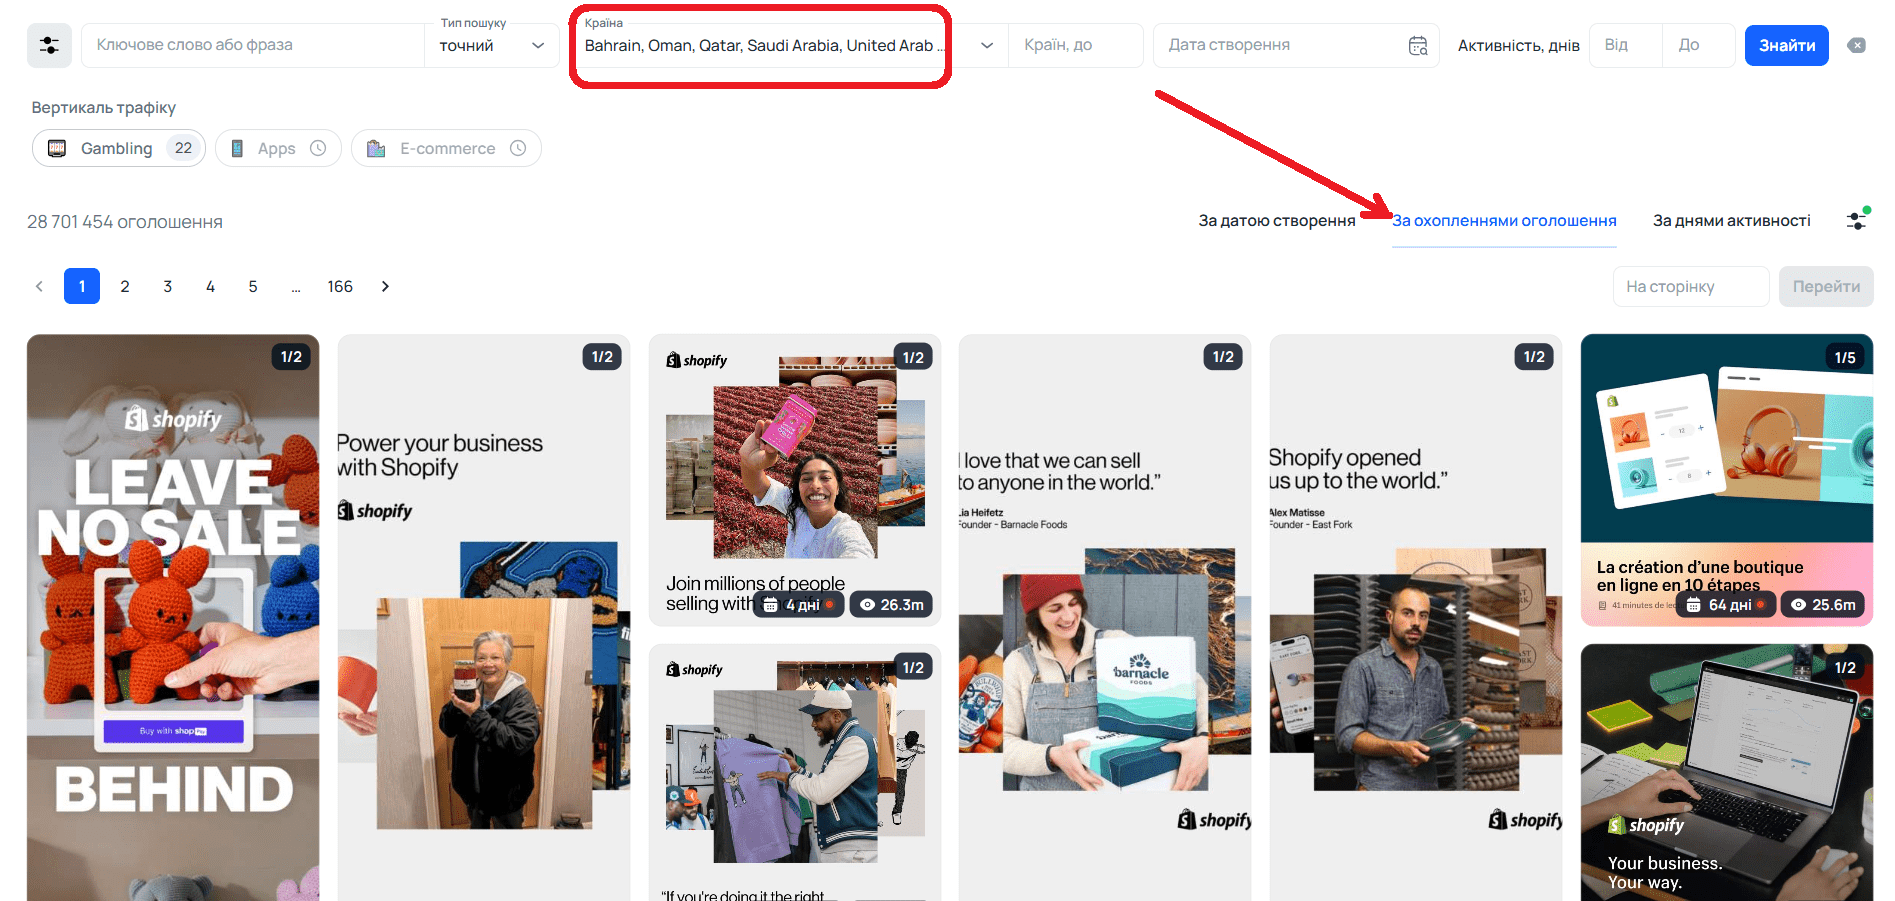Go to page 5
The image size is (1895, 901).
coord(253,286)
